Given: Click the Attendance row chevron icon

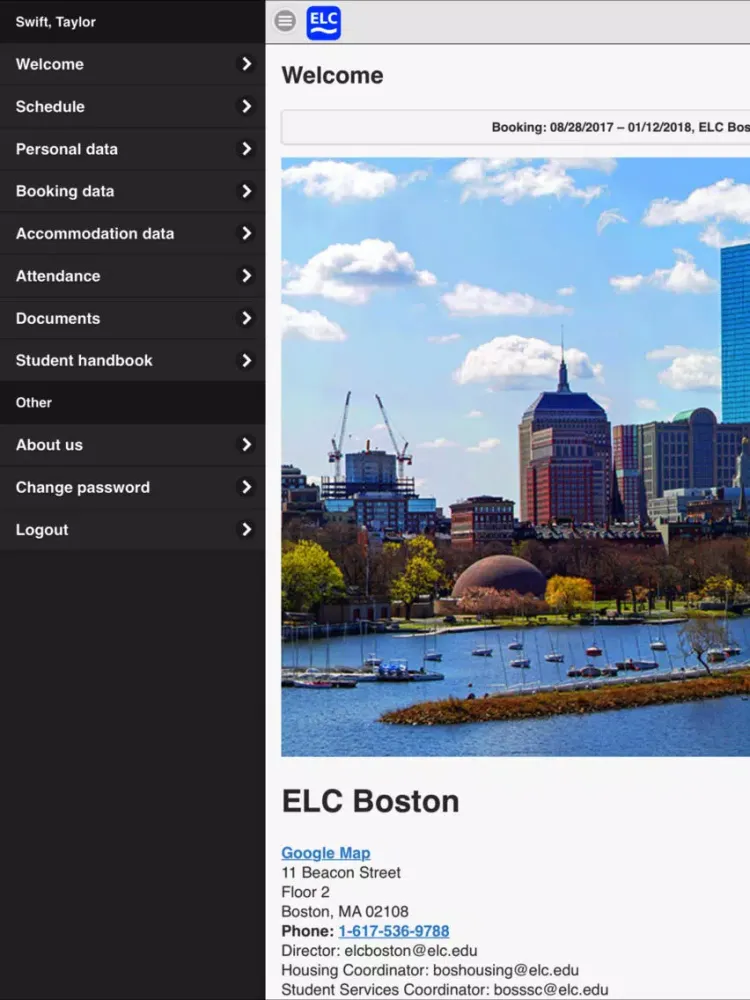Looking at the screenshot, I should point(246,276).
